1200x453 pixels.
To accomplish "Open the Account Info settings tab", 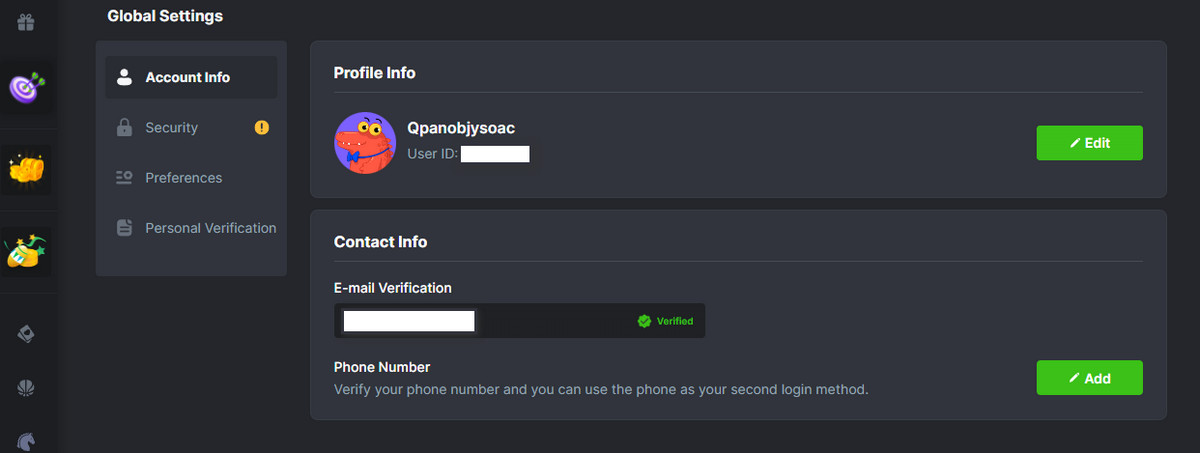I will pyautogui.click(x=190, y=78).
